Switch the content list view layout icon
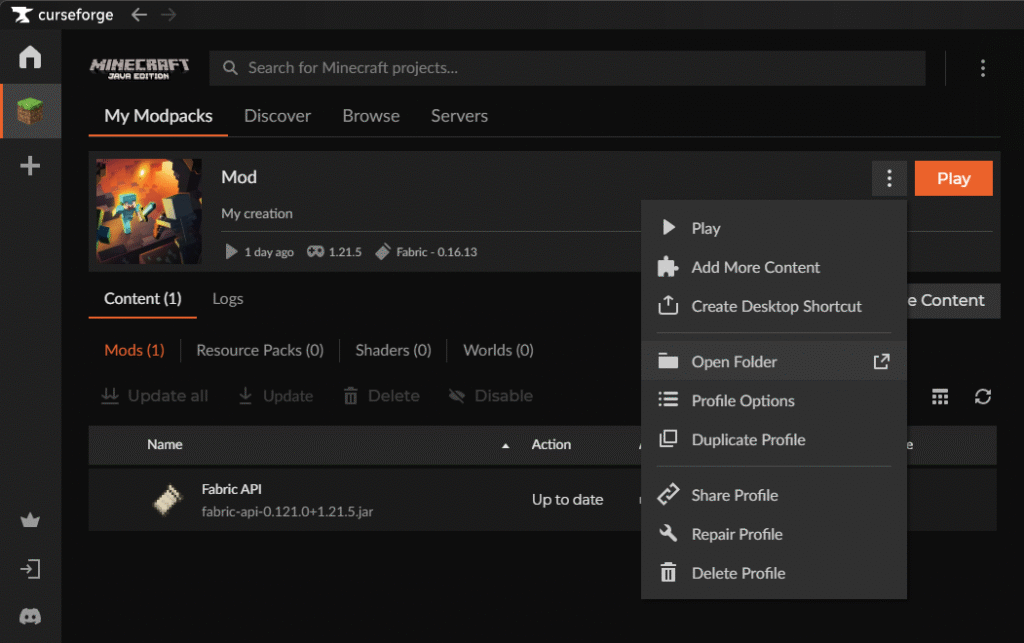The width and height of the screenshot is (1024, 643). click(x=940, y=396)
